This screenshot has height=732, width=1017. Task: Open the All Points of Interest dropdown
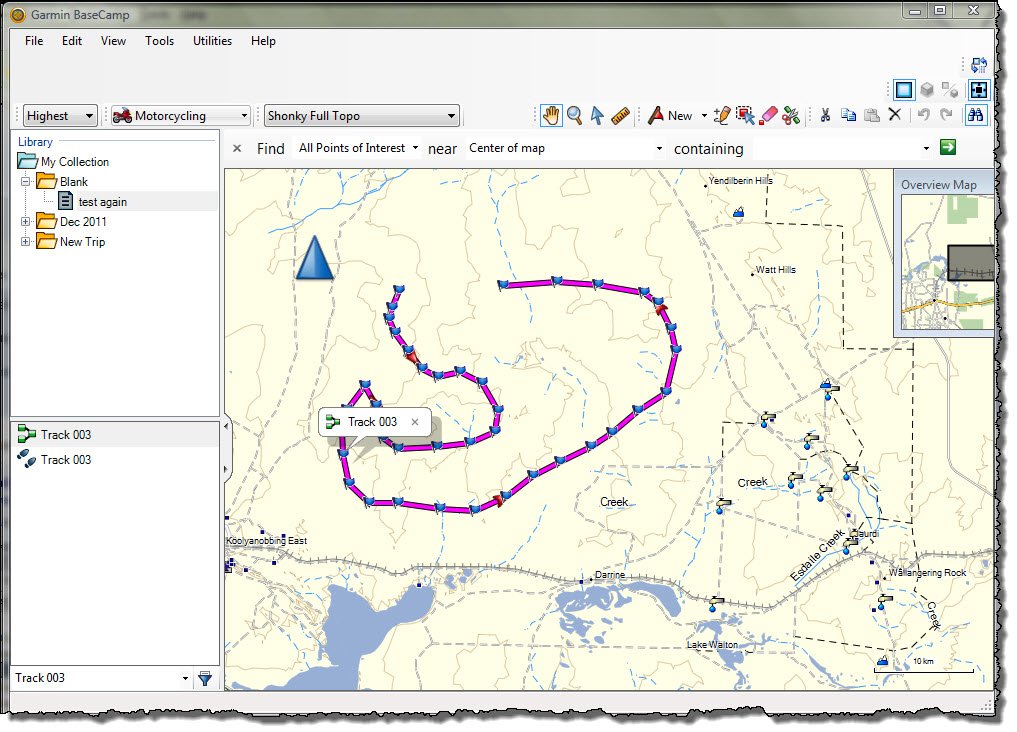pos(358,148)
